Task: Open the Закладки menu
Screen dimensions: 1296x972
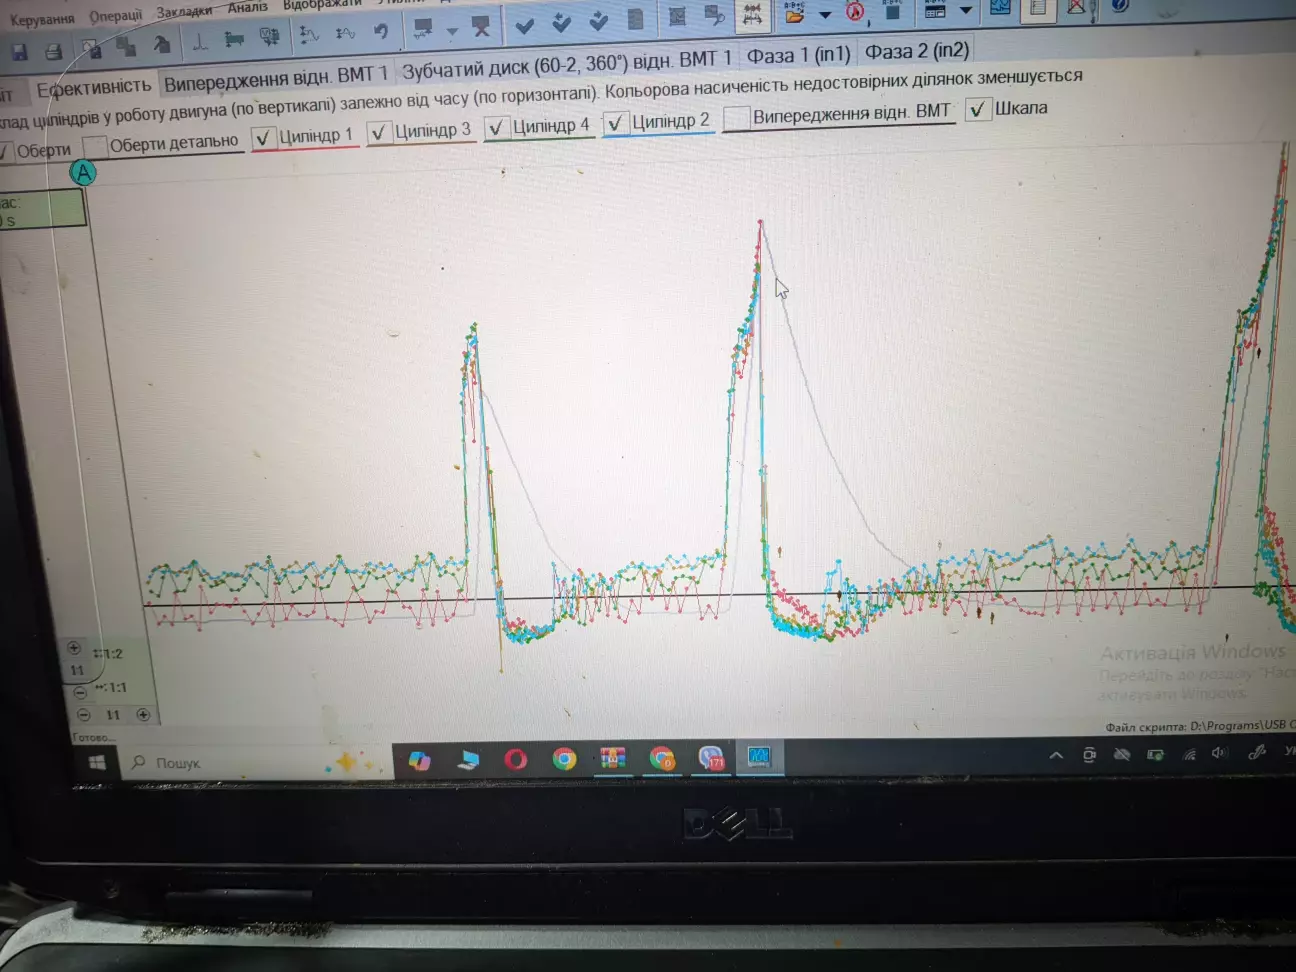Action: click(184, 12)
